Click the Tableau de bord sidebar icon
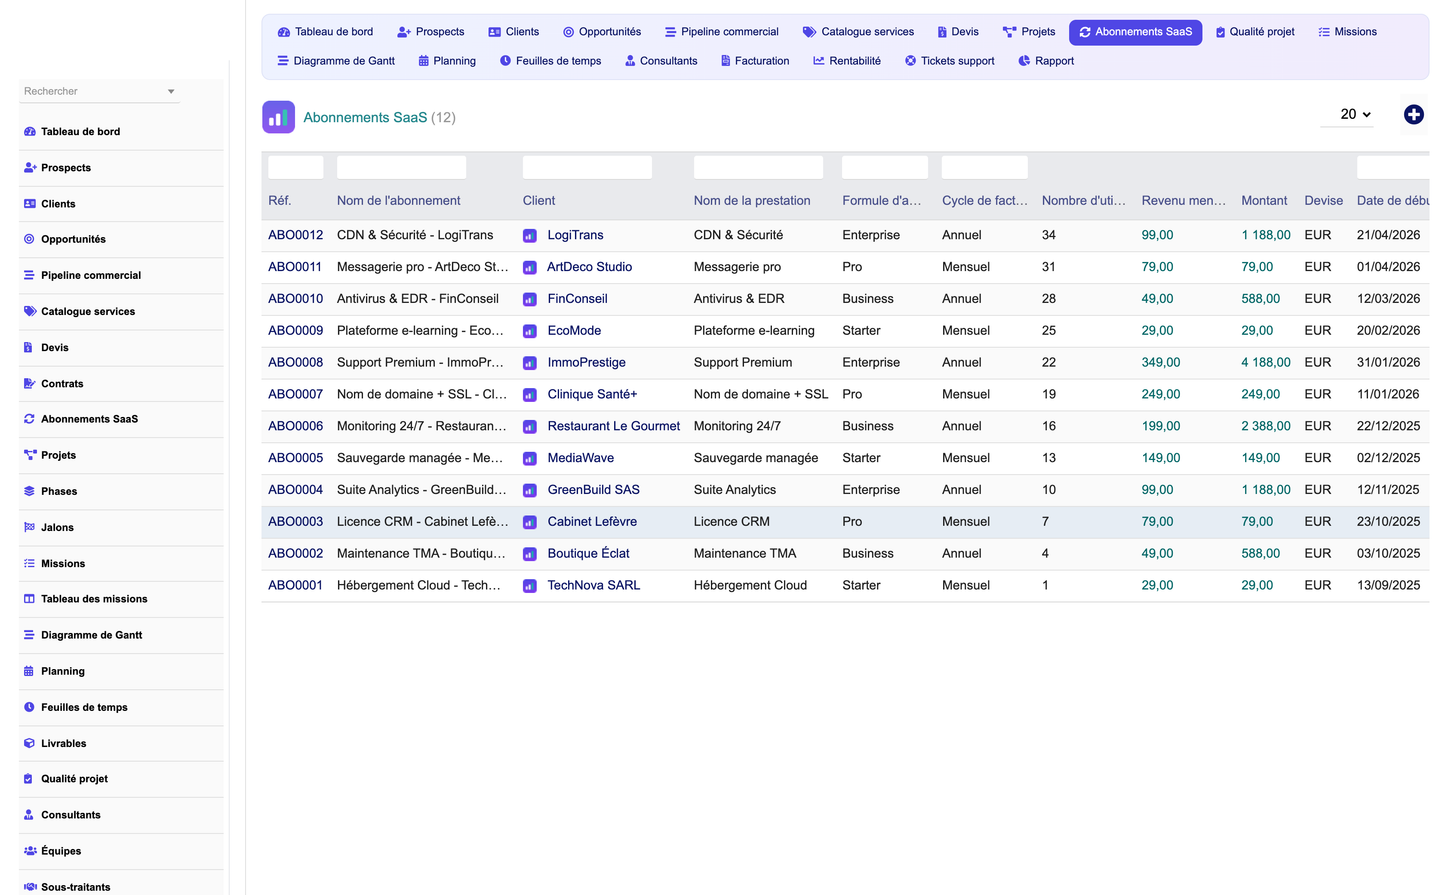Image resolution: width=1445 pixels, height=895 pixels. click(29, 132)
